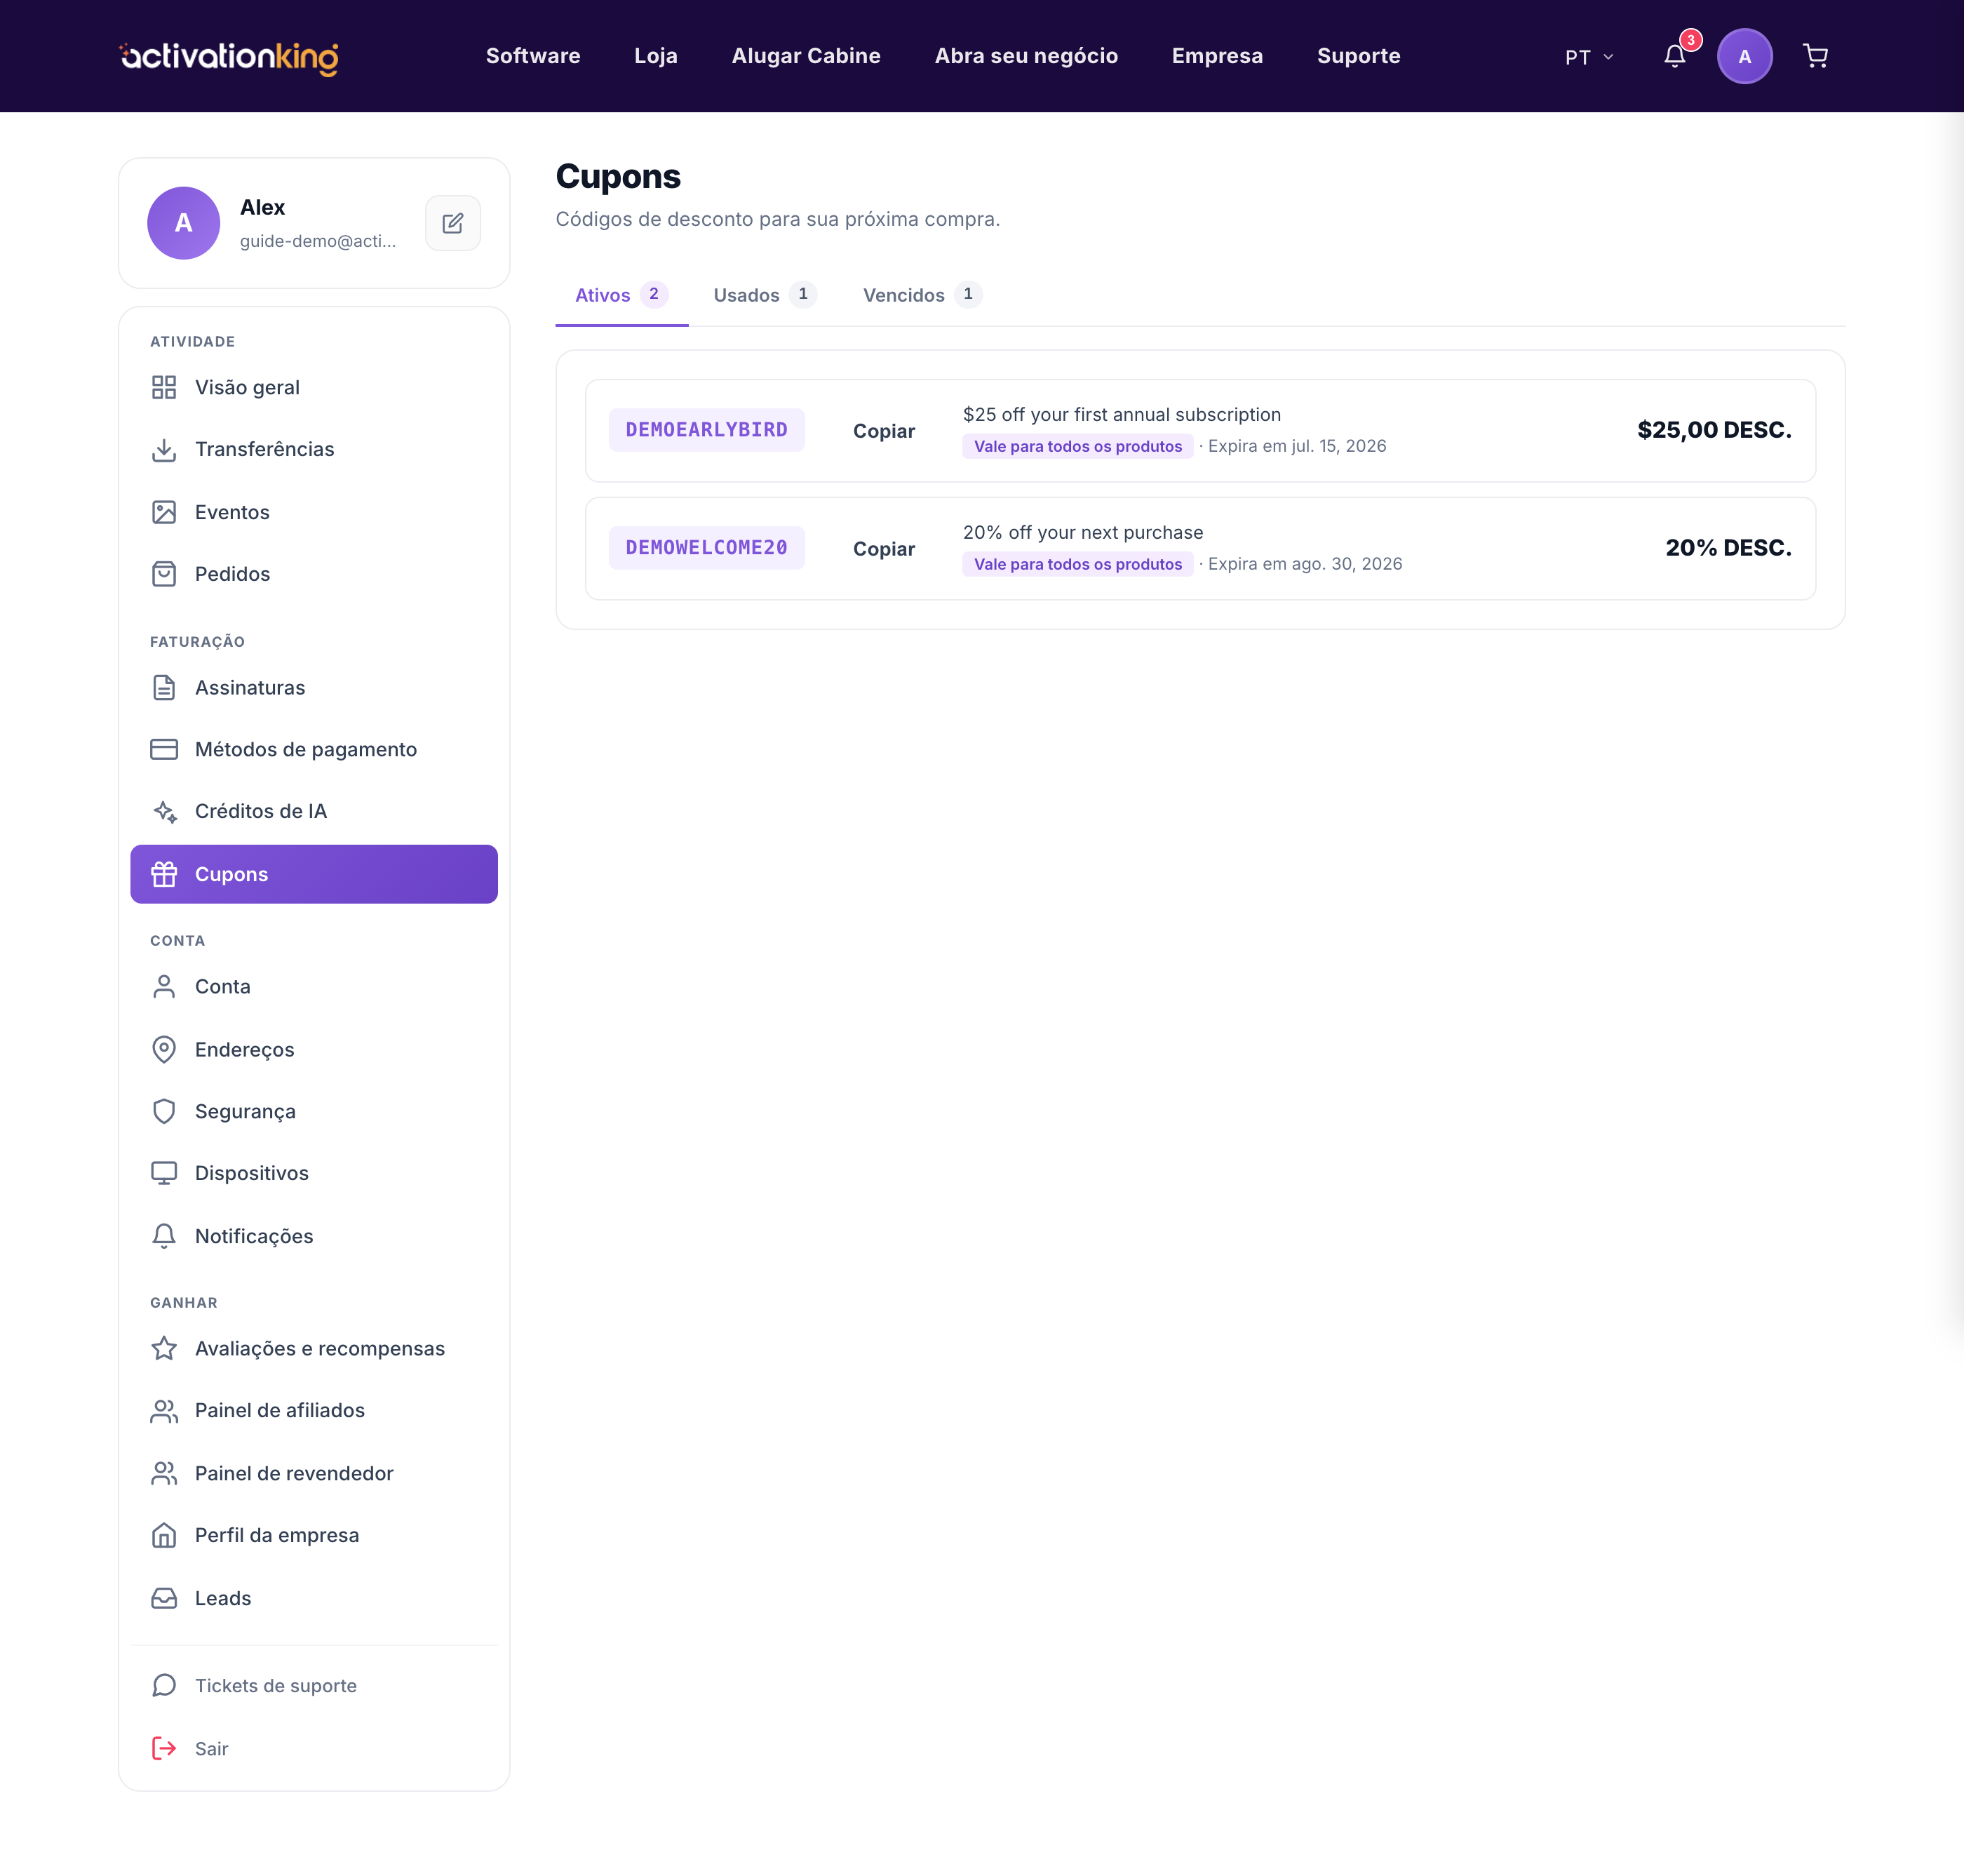Viewport: 1964px width, 1876px height.
Task: Click the Sair logout link
Action: [314, 1748]
